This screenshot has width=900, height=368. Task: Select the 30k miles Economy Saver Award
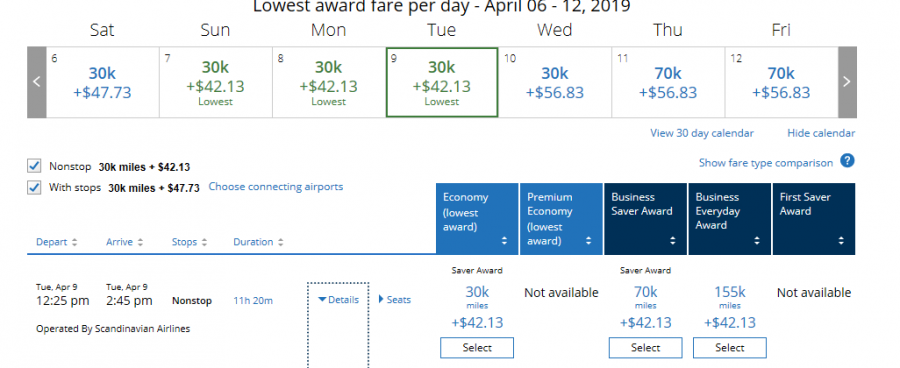pos(477,348)
